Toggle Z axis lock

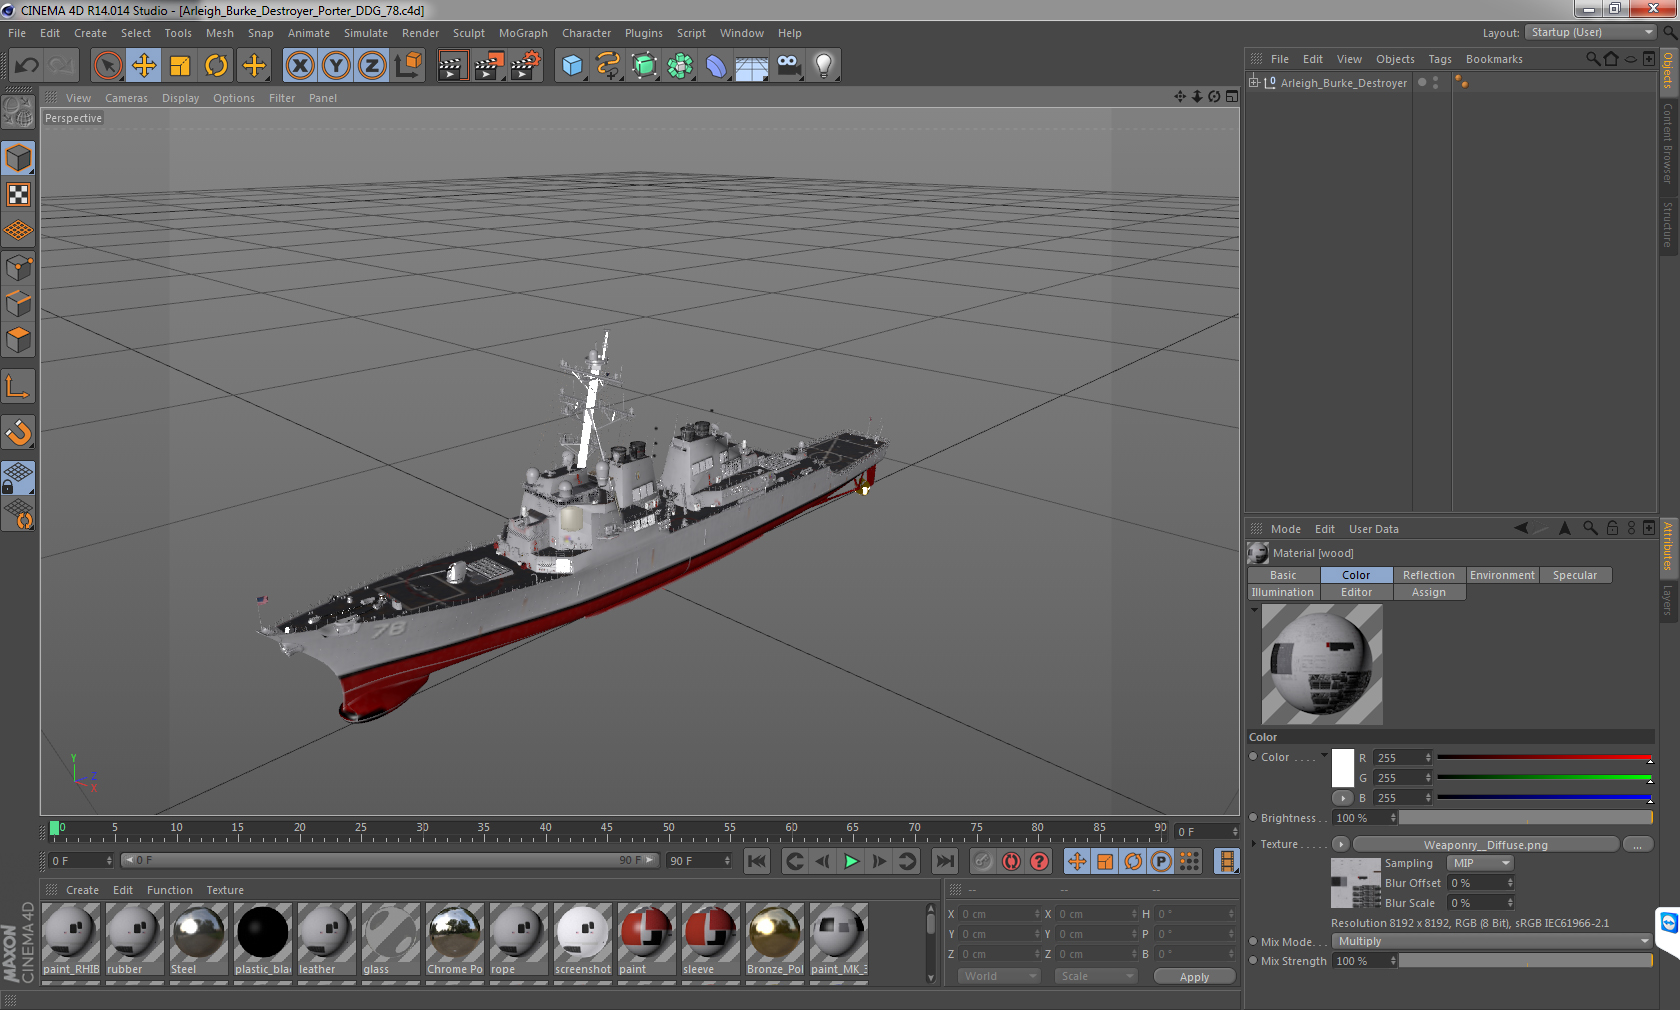pyautogui.click(x=372, y=66)
